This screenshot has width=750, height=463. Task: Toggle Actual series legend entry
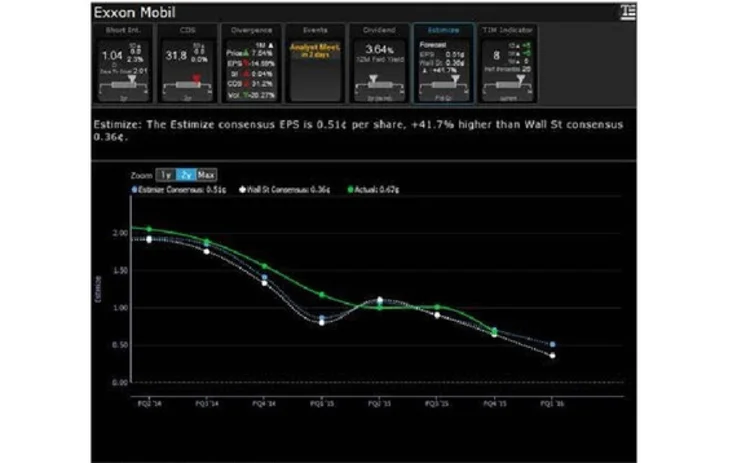pos(374,190)
